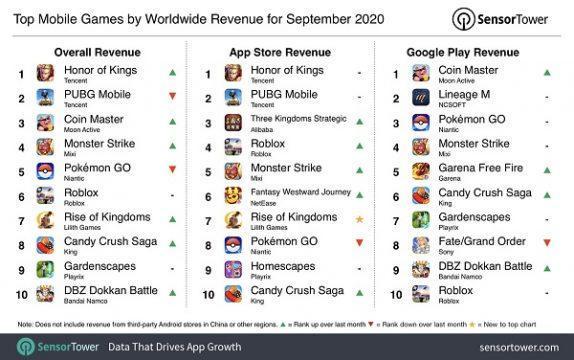Click red down arrow beside Fate/Grand Order
This screenshot has width=574, height=360.
click(547, 242)
